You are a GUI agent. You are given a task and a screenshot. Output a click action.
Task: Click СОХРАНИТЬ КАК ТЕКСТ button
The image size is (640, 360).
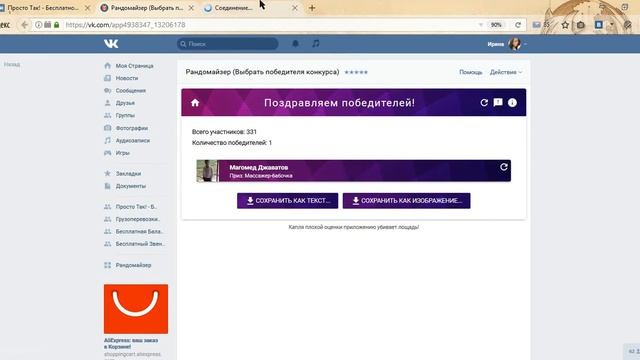tap(287, 201)
